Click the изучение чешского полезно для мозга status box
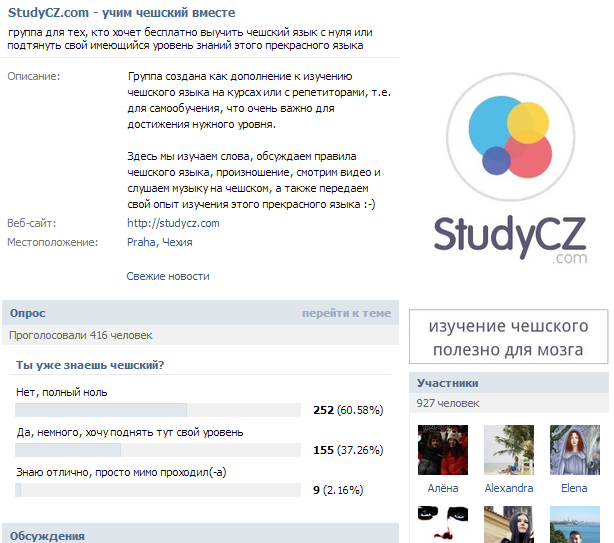Image resolution: width=614 pixels, height=543 pixels. click(x=508, y=337)
